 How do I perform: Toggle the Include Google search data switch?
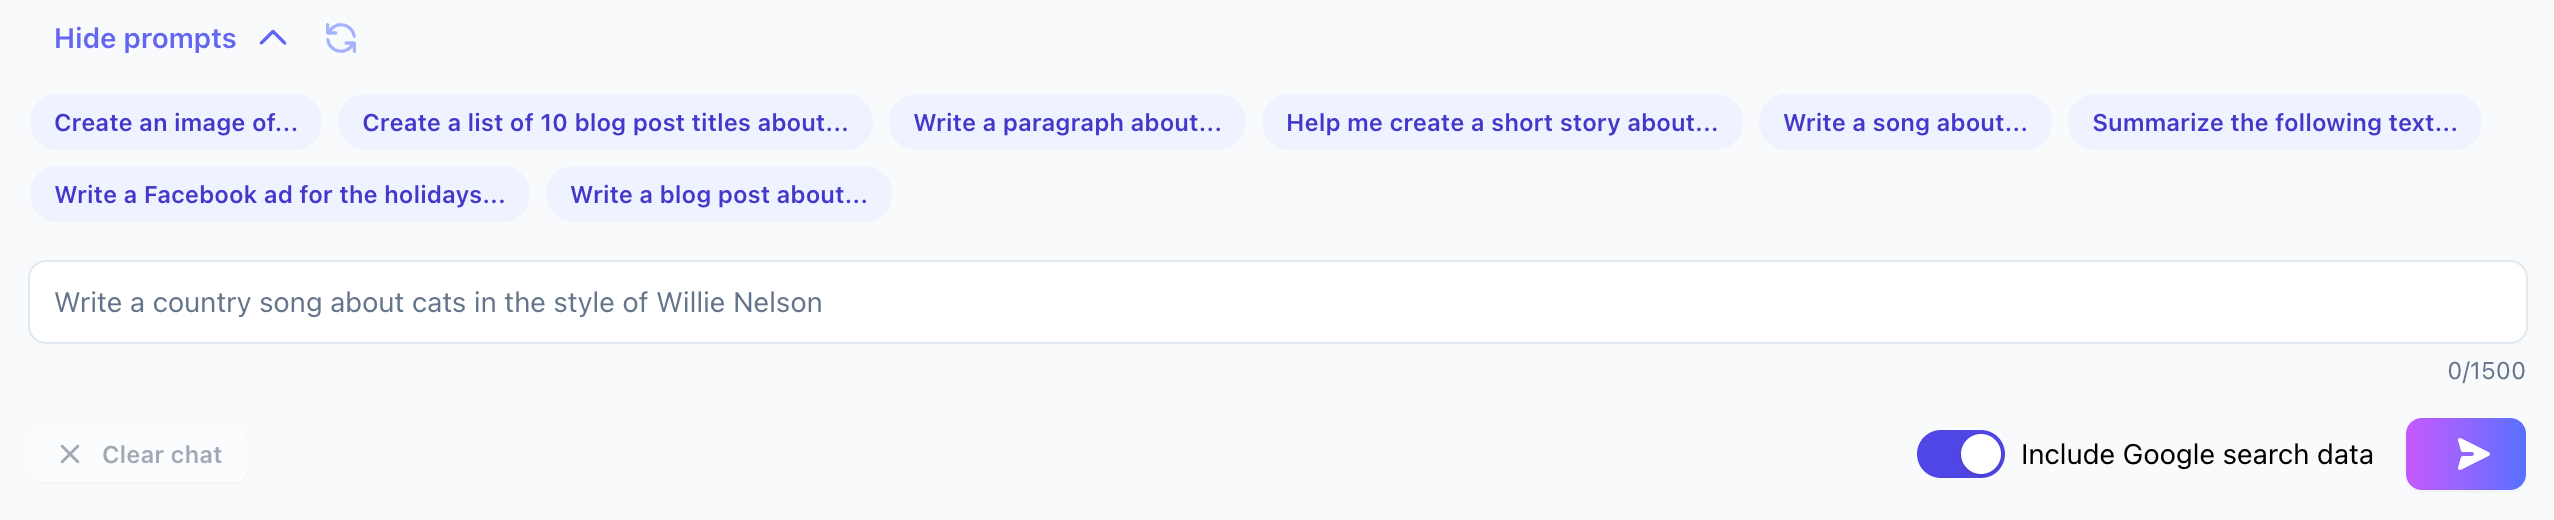(1960, 454)
